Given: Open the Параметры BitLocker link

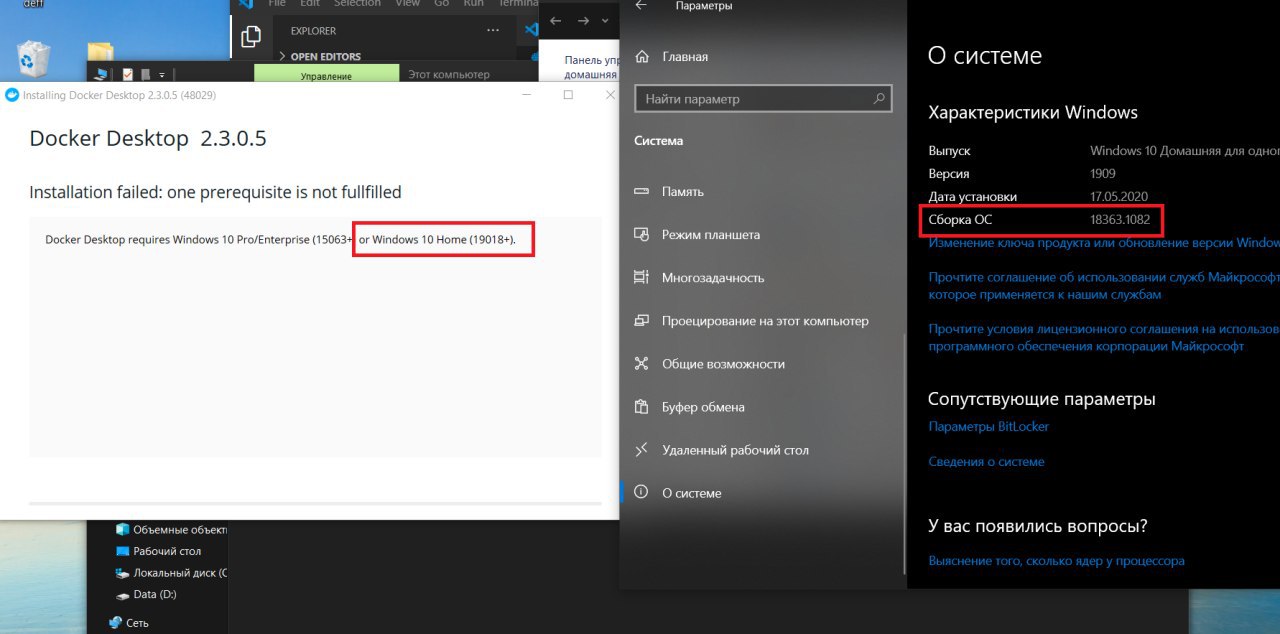Looking at the screenshot, I should (988, 427).
